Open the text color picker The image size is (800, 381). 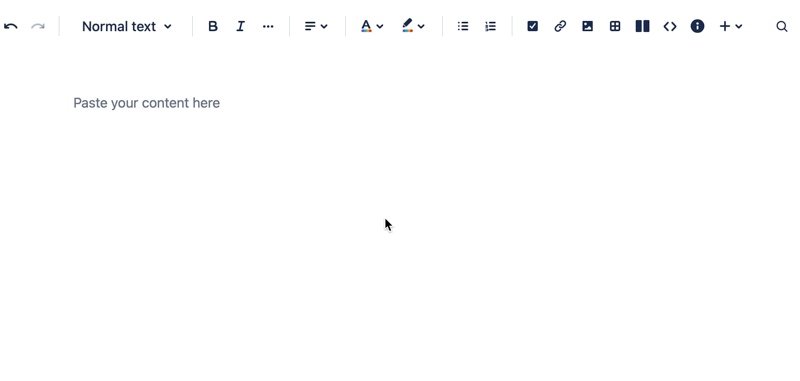pos(366,26)
